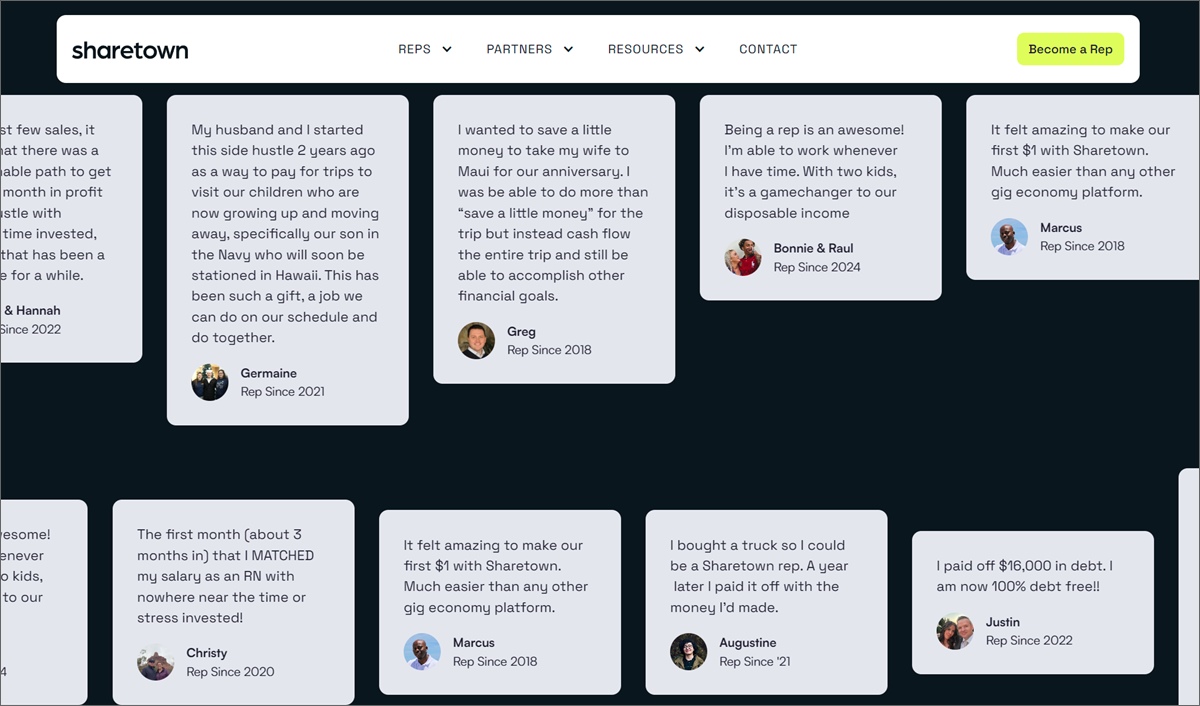Expand the Reps dropdown chevron

[x=447, y=49]
